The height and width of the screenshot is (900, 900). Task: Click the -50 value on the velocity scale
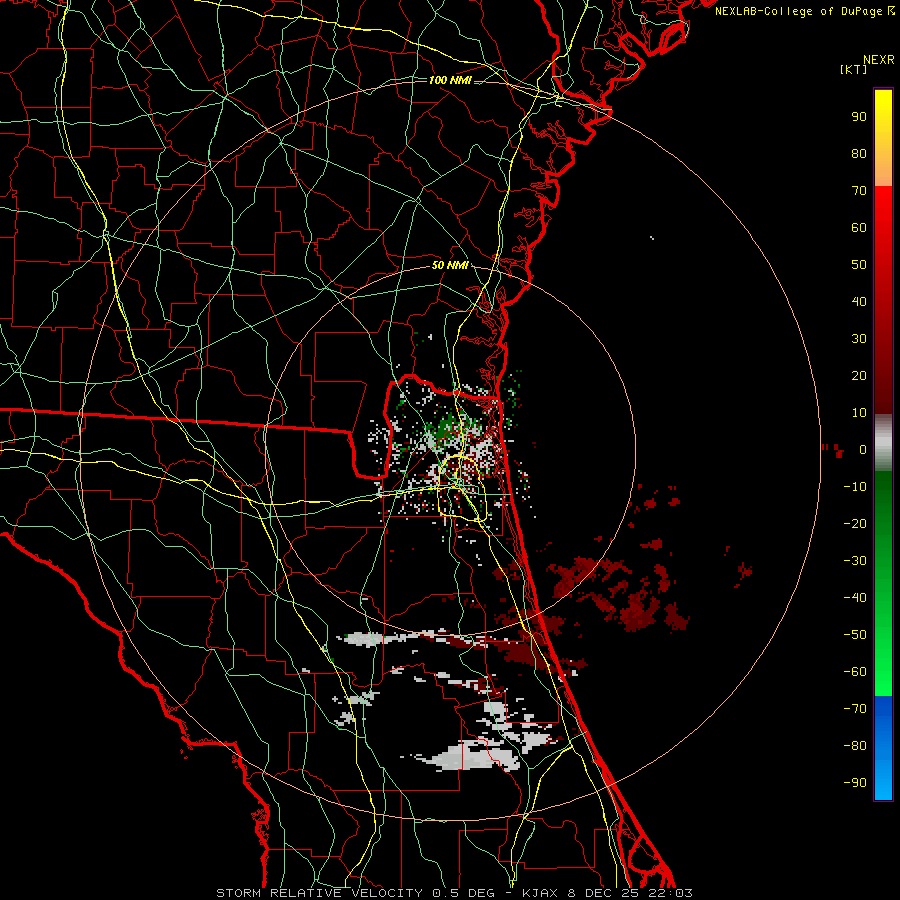tap(855, 635)
